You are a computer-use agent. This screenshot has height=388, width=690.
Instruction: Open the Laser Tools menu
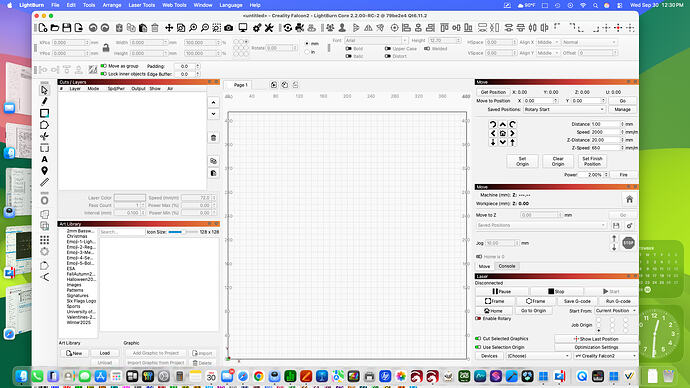point(142,5)
